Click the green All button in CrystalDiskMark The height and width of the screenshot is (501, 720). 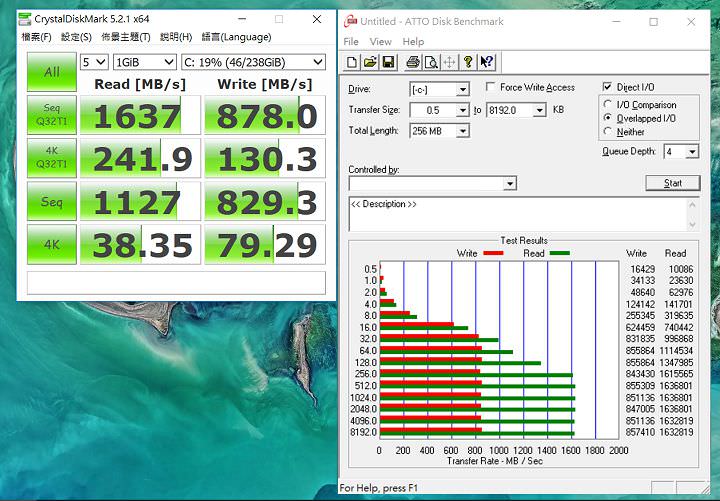click(51, 72)
